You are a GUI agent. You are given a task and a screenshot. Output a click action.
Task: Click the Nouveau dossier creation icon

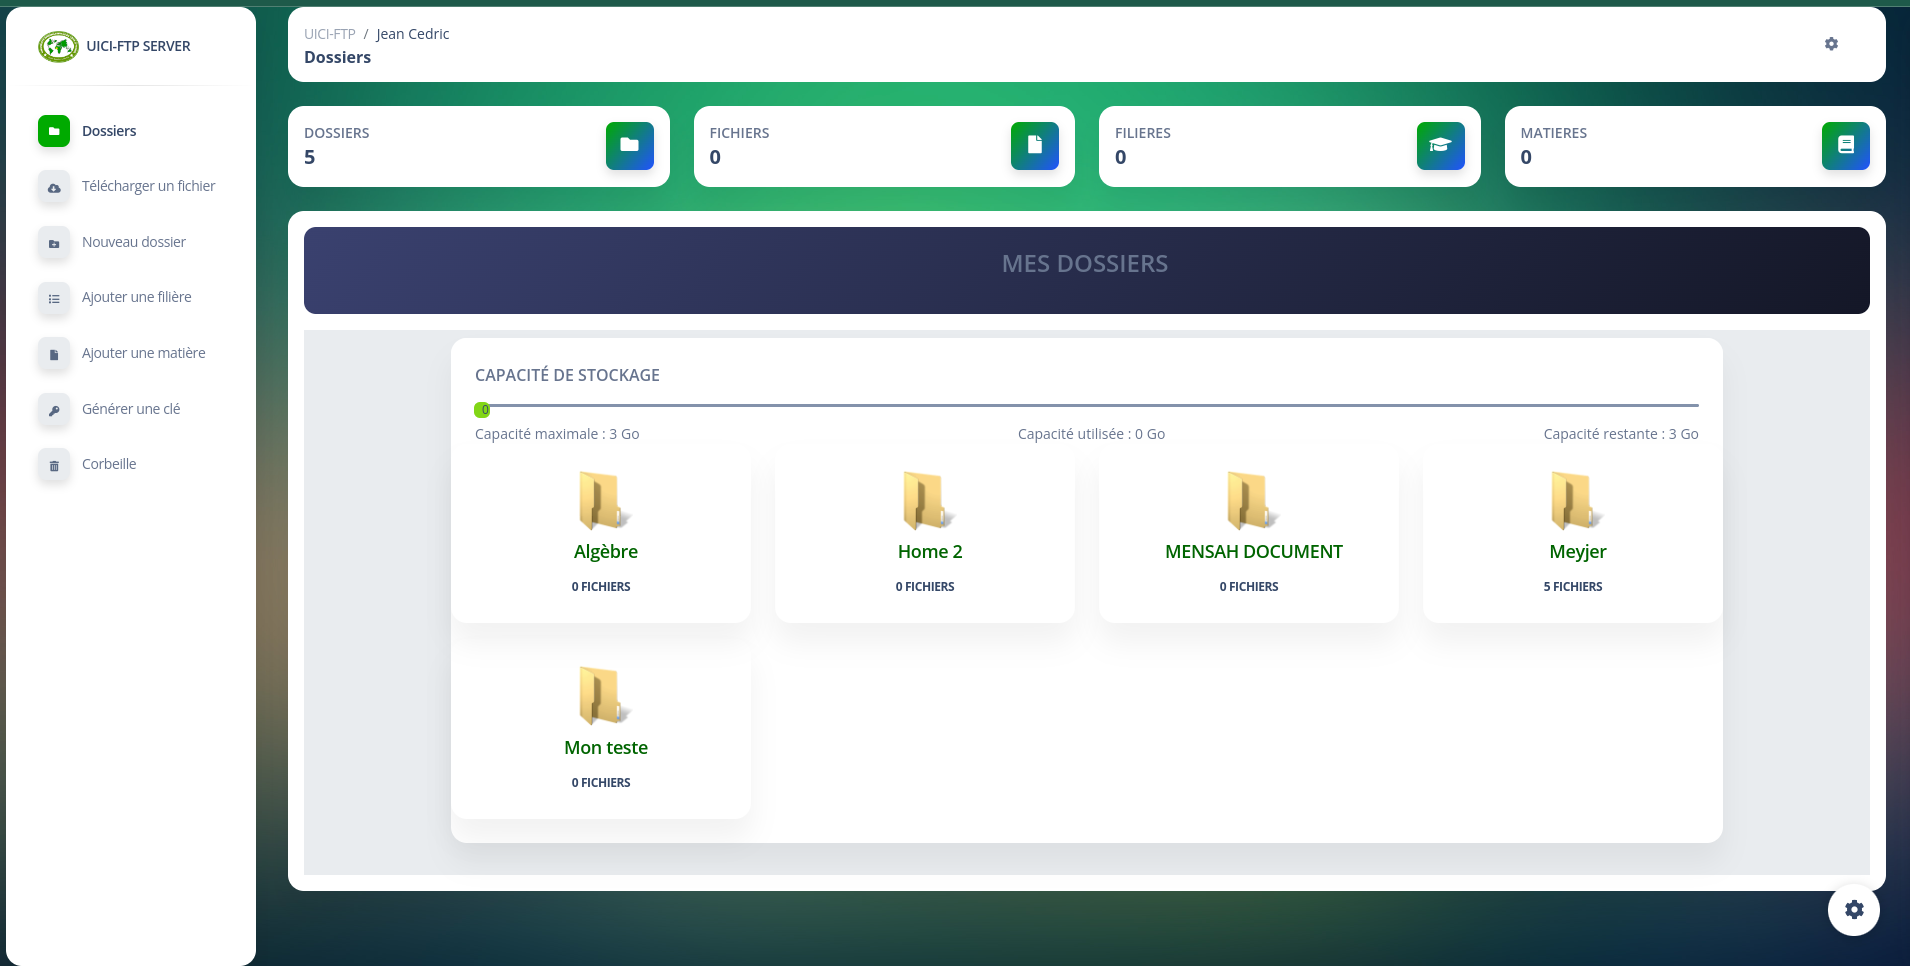point(54,243)
